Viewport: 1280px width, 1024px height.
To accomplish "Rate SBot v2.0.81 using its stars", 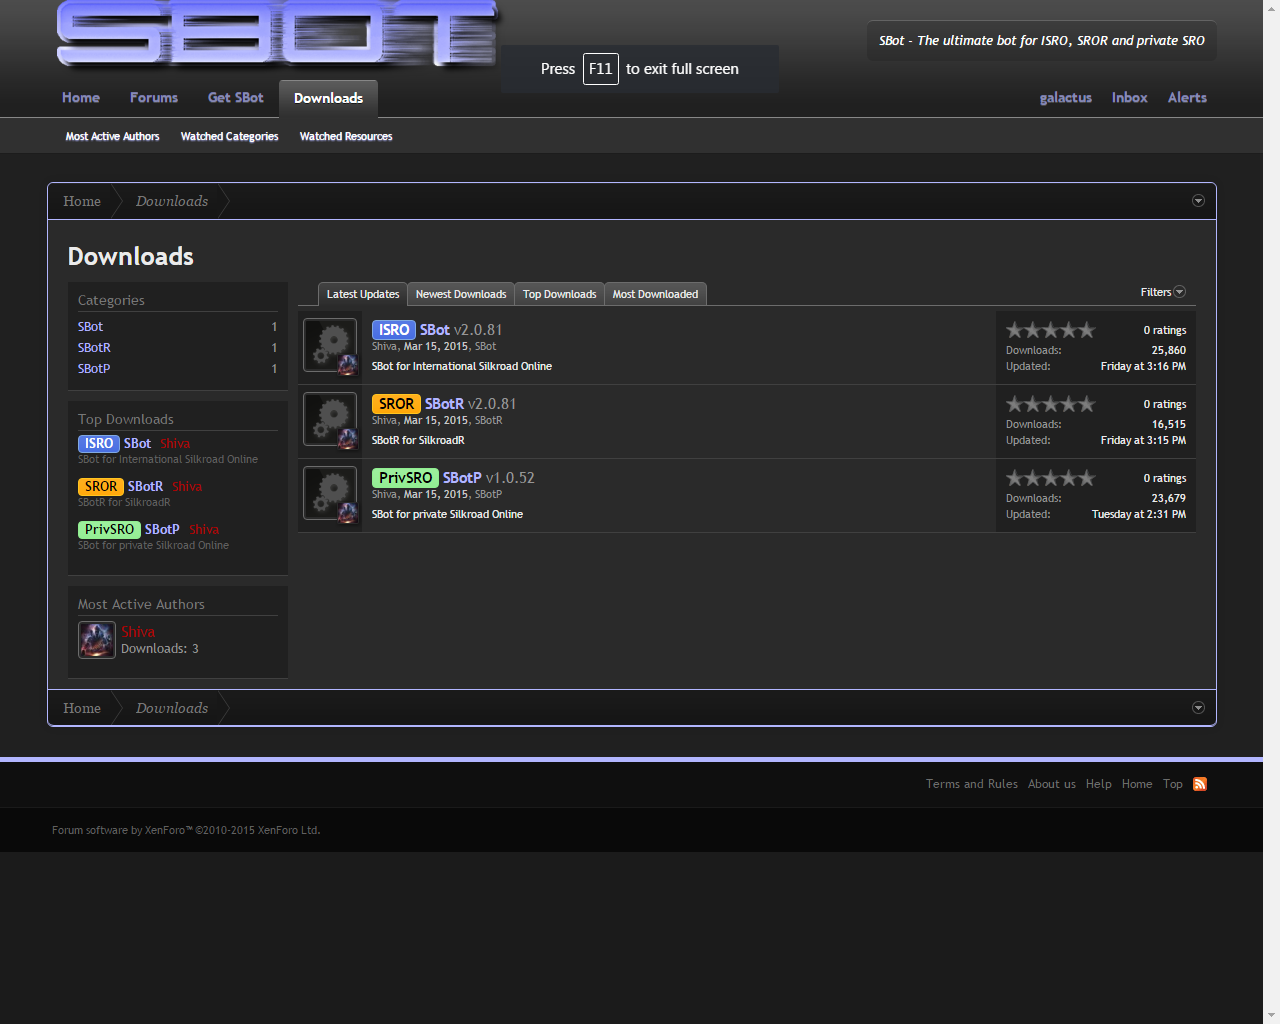I will (x=1050, y=330).
